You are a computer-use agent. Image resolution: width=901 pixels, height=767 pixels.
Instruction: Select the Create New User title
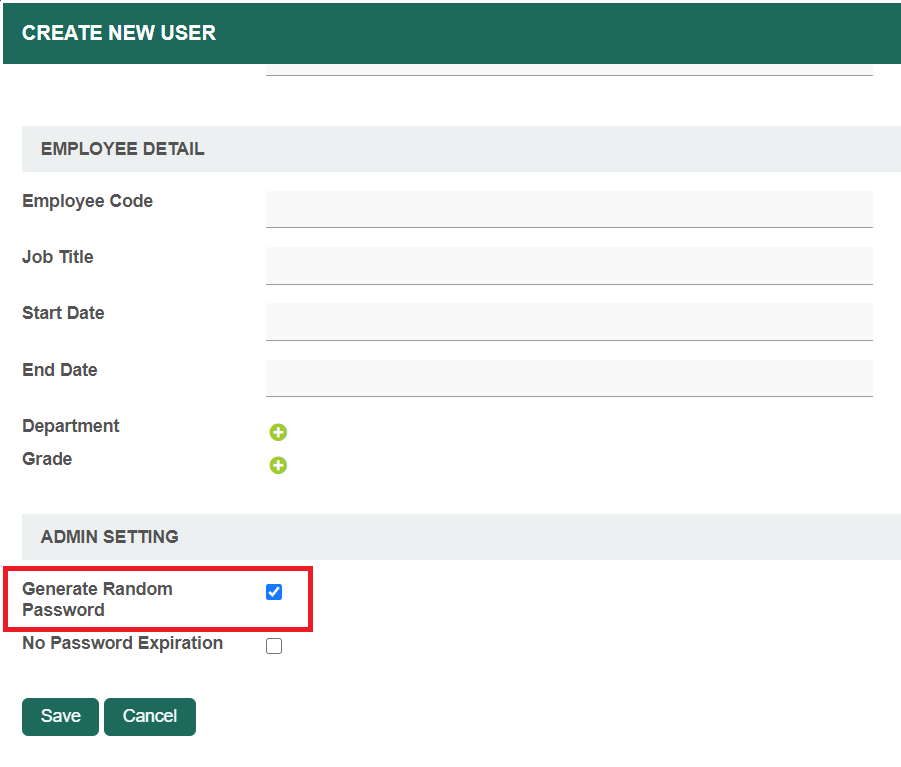[119, 33]
